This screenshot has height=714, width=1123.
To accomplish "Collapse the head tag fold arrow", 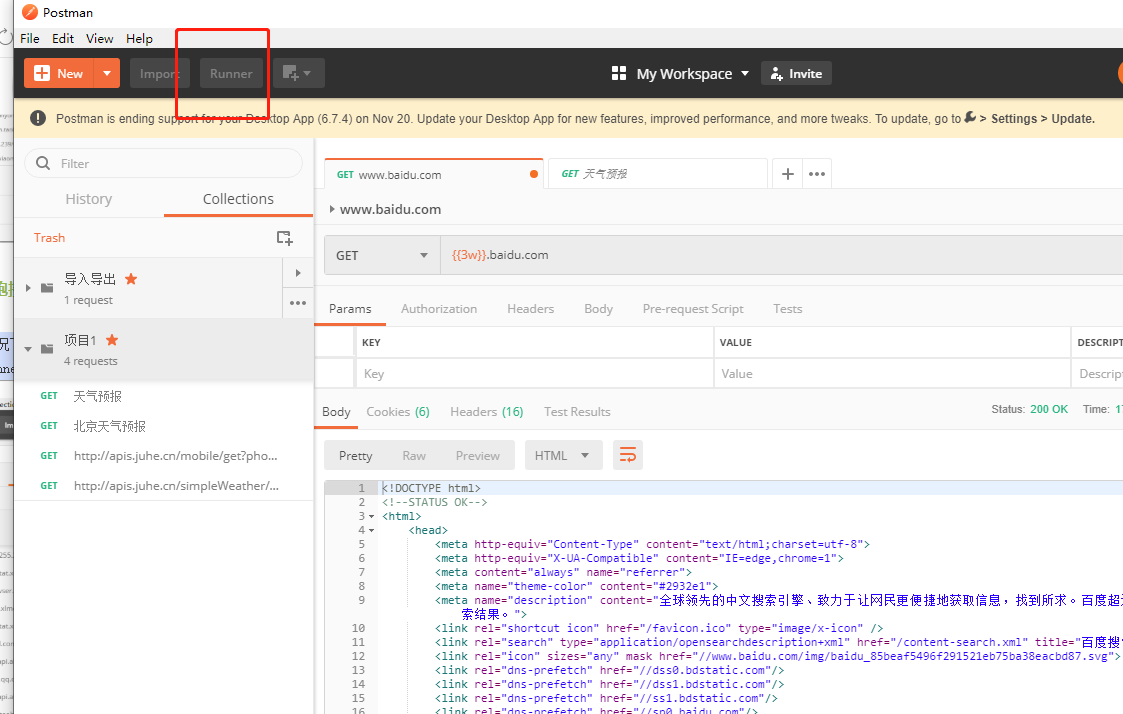I will click(371, 531).
